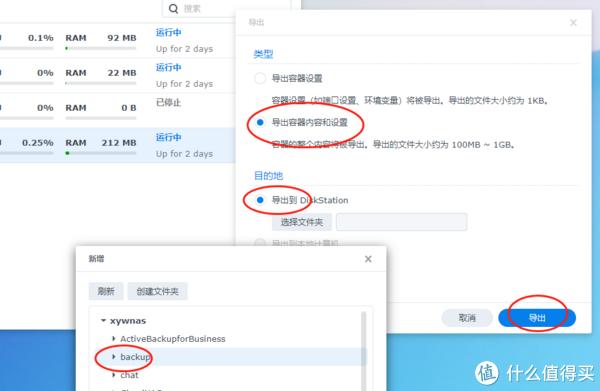This screenshot has width=600, height=391.
Task: Click the cancel button in export dialog
Action: point(467,318)
